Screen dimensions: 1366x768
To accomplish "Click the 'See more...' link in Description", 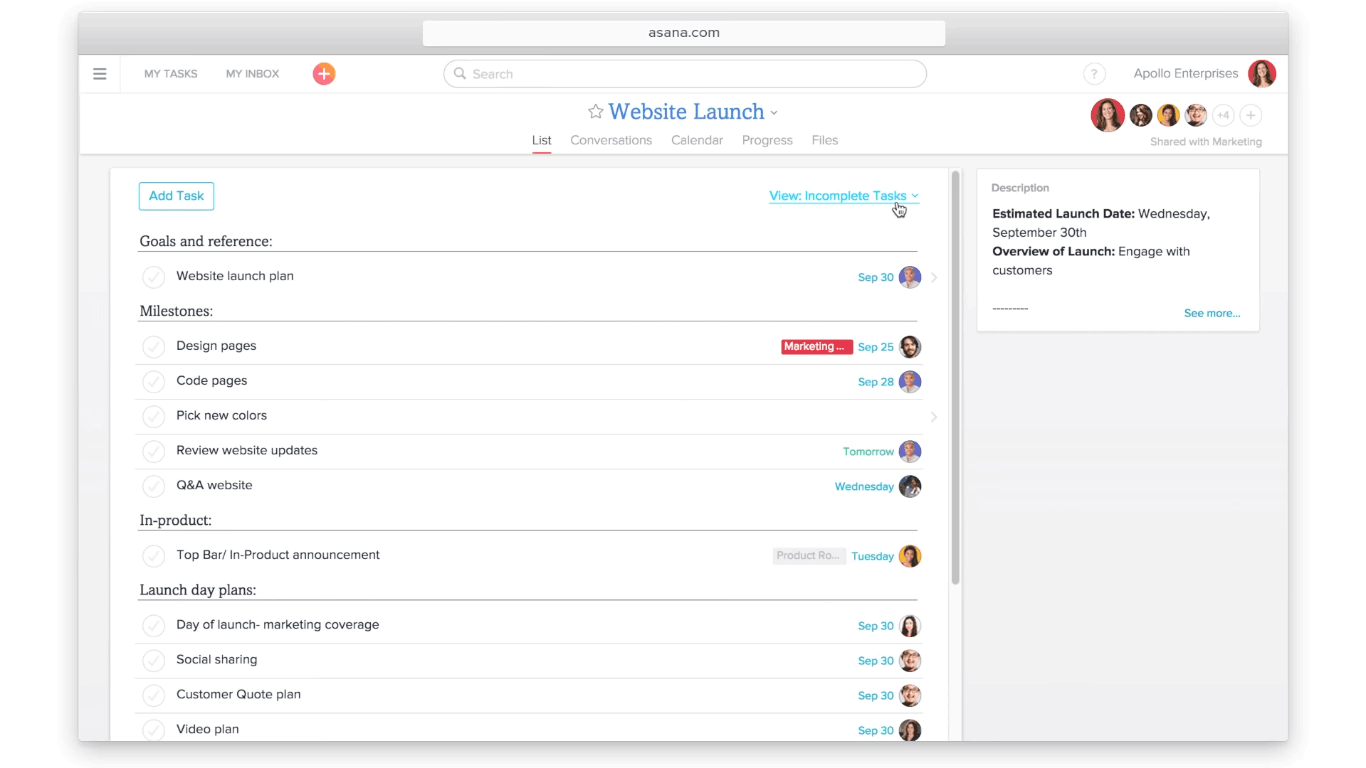I will pos(1211,313).
